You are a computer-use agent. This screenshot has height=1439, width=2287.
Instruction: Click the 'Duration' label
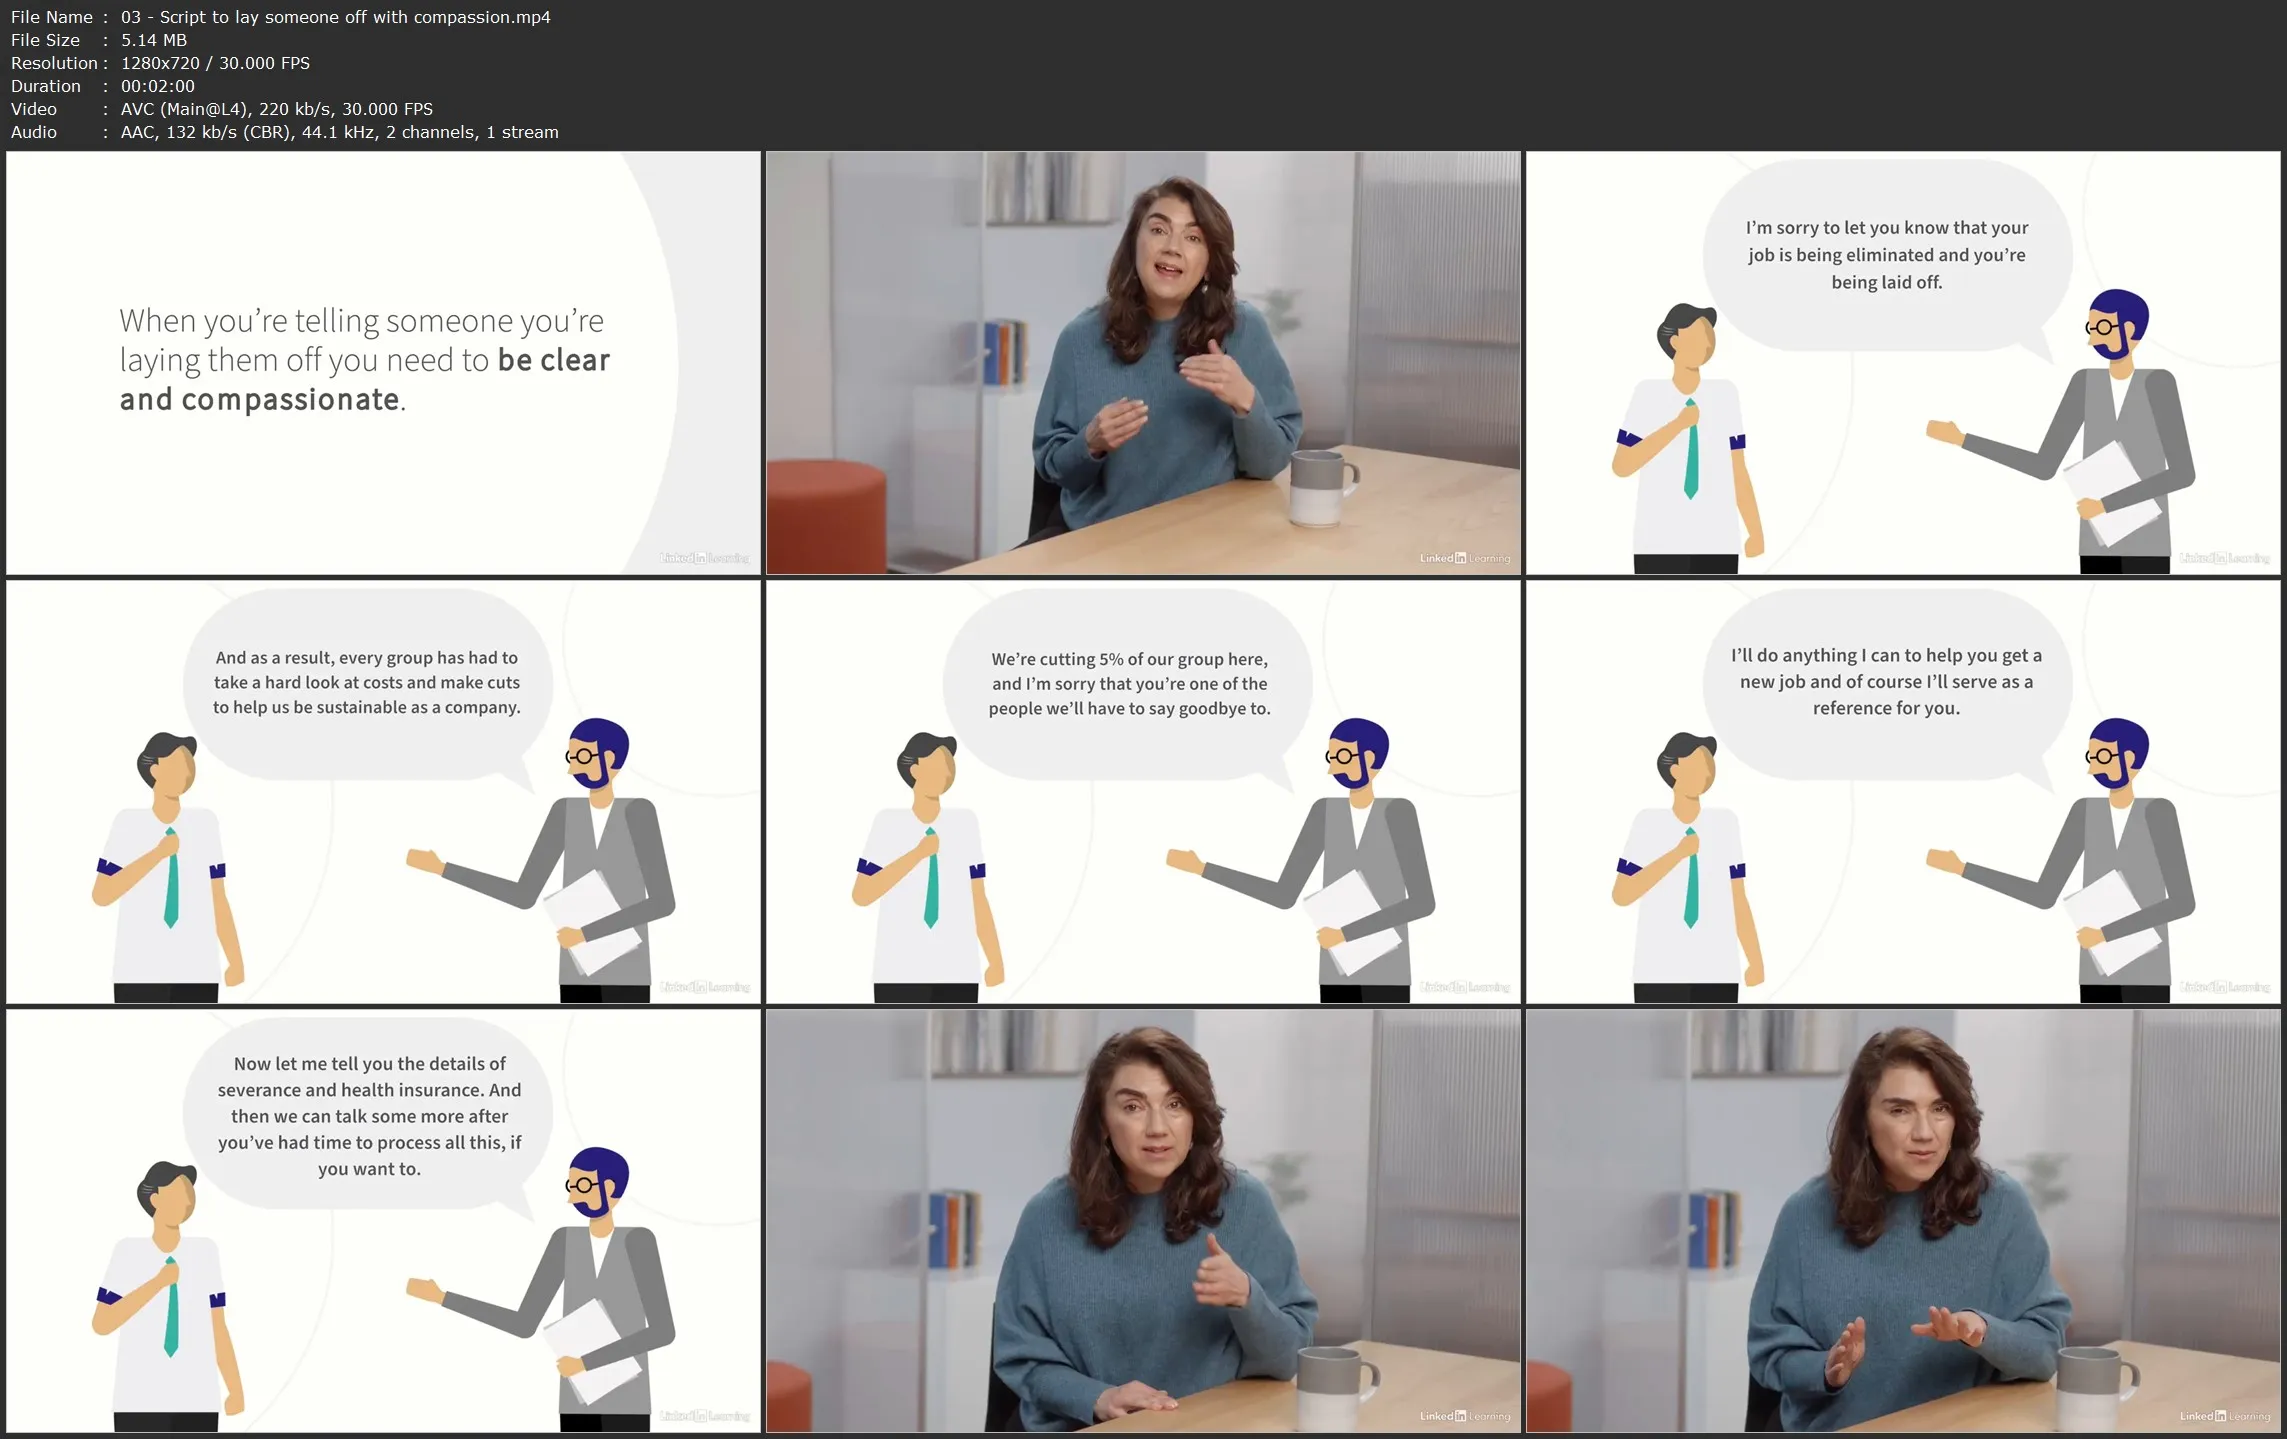46,86
